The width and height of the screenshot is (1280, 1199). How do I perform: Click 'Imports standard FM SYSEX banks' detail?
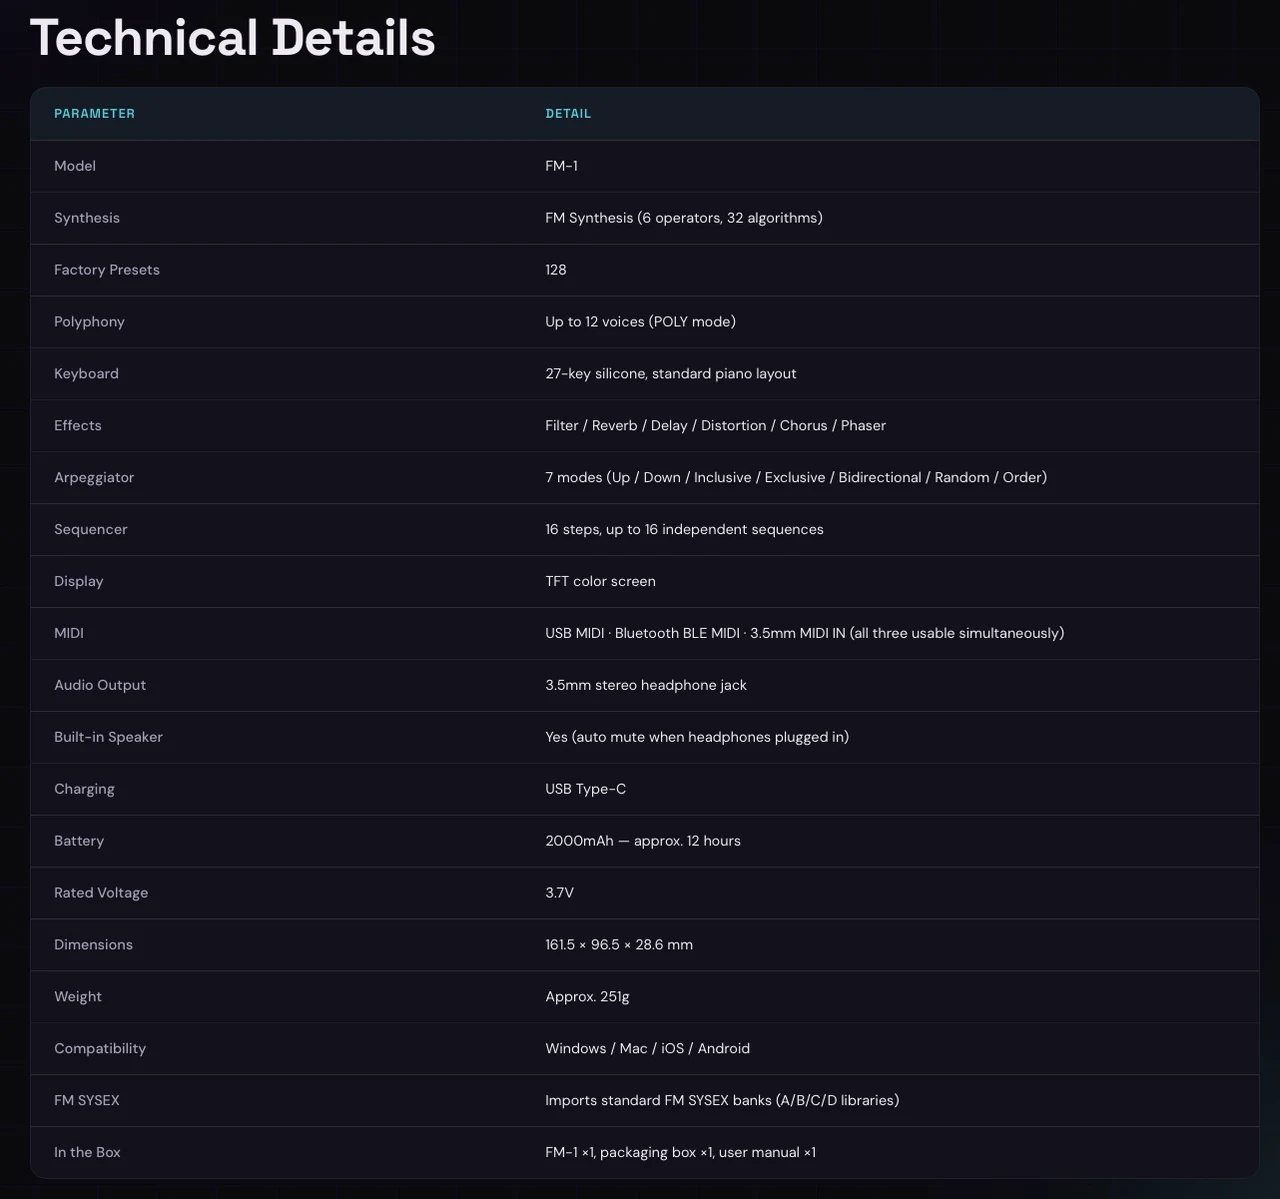point(722,1102)
